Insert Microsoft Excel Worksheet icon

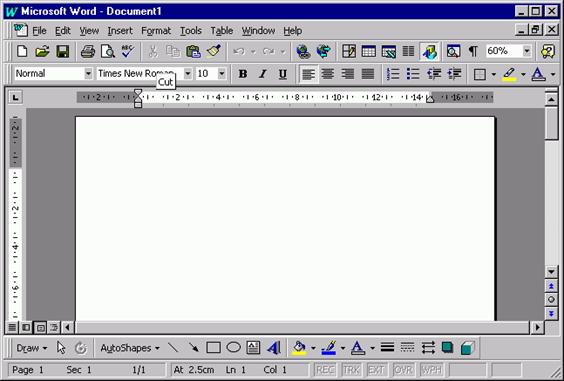[389, 51]
